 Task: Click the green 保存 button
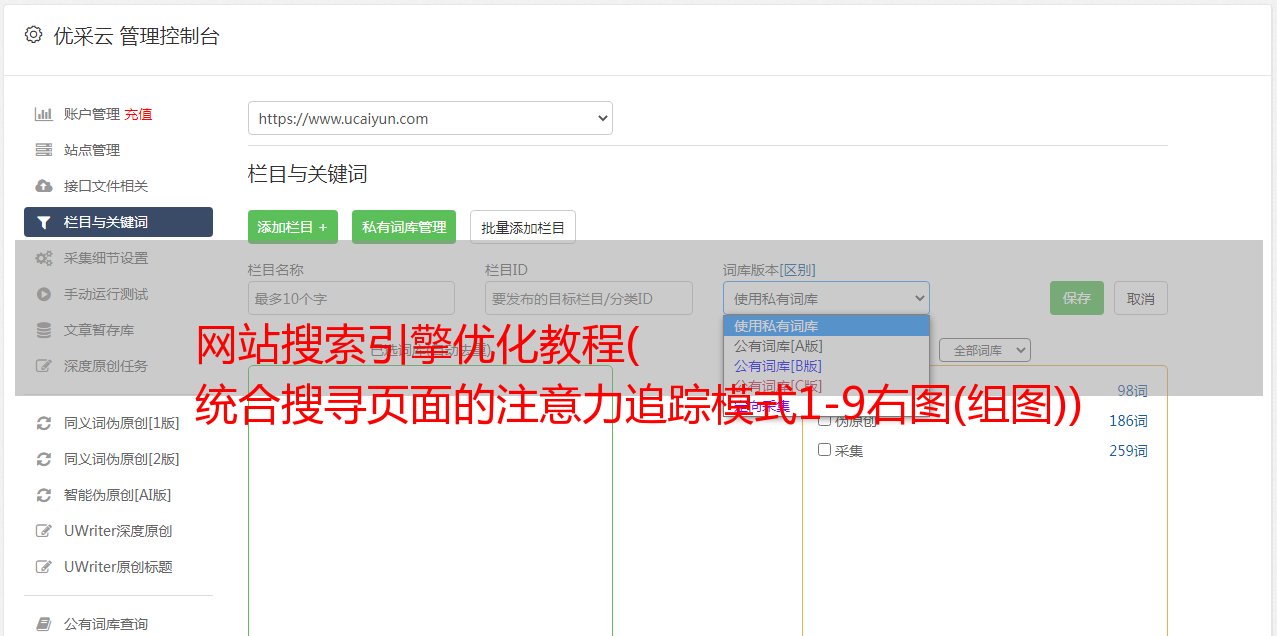click(x=1077, y=298)
